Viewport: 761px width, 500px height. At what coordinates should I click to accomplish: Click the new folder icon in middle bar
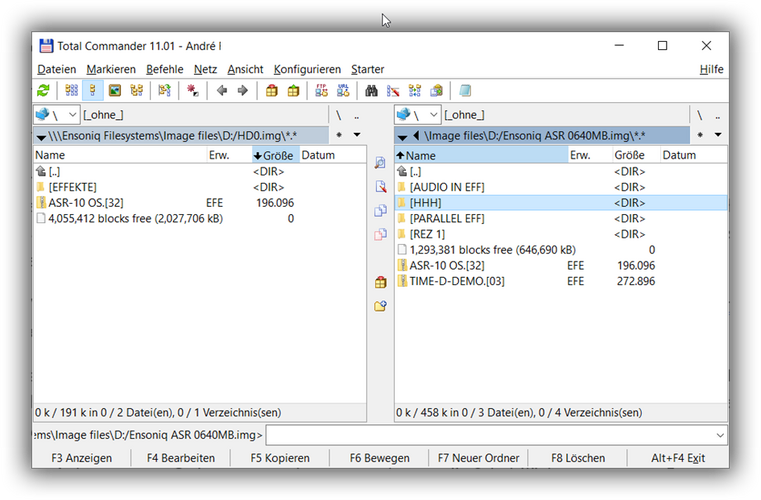tap(380, 306)
